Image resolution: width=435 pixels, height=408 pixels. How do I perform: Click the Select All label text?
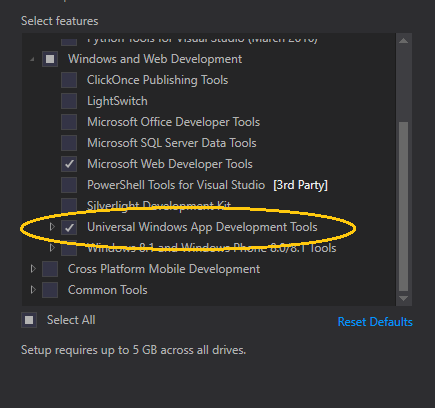point(71,320)
